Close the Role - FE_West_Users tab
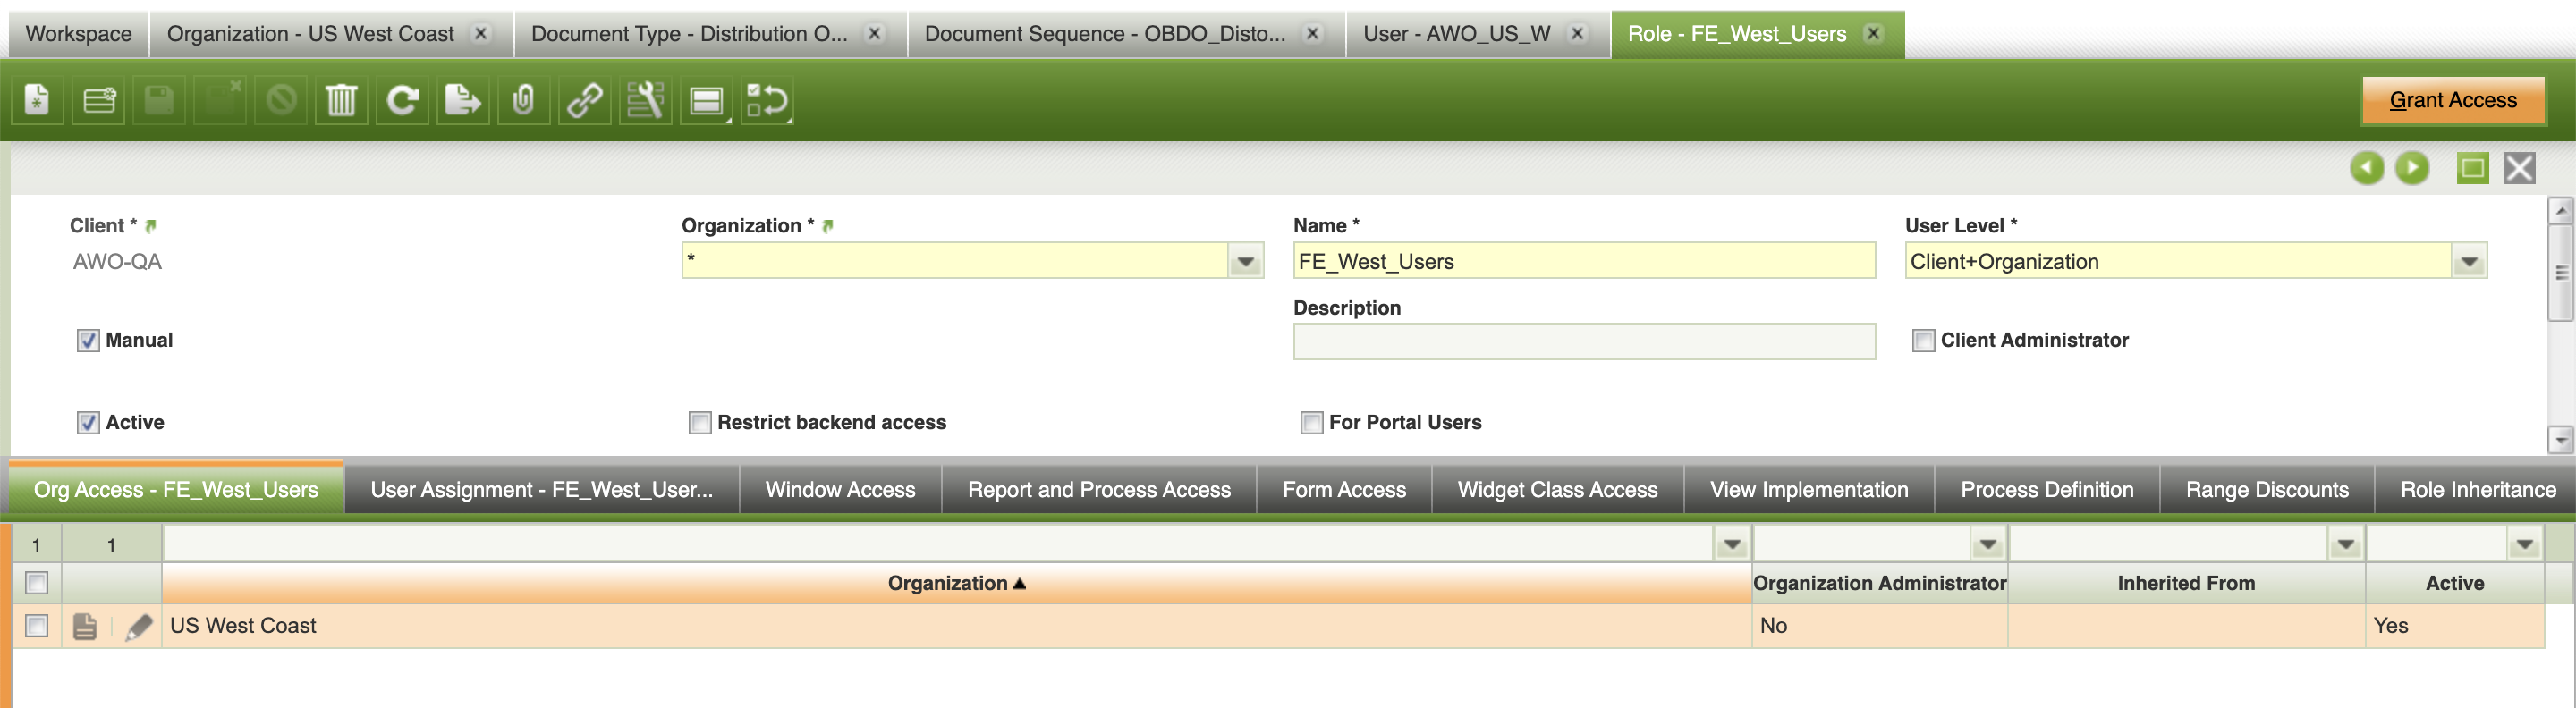The height and width of the screenshot is (708, 2576). click(1873, 33)
